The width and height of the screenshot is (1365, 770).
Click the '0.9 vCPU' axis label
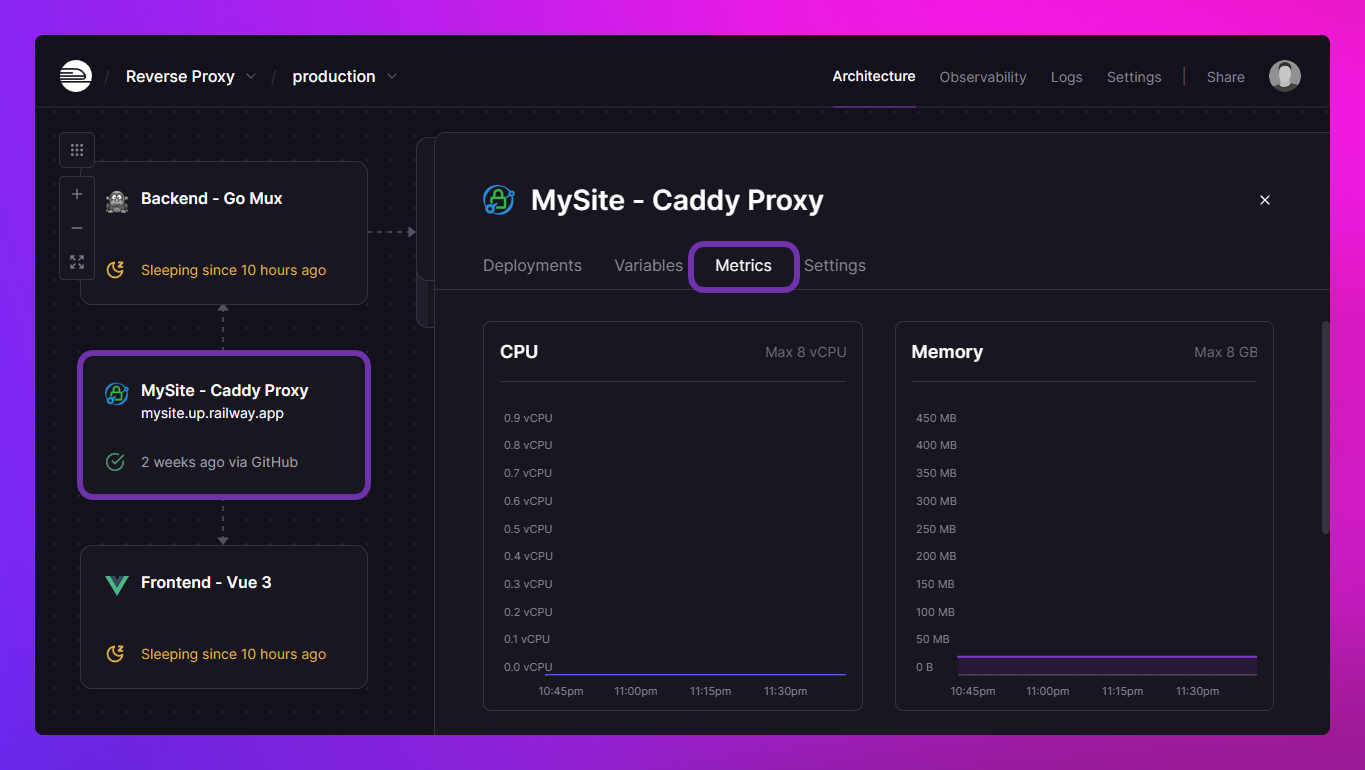point(528,418)
